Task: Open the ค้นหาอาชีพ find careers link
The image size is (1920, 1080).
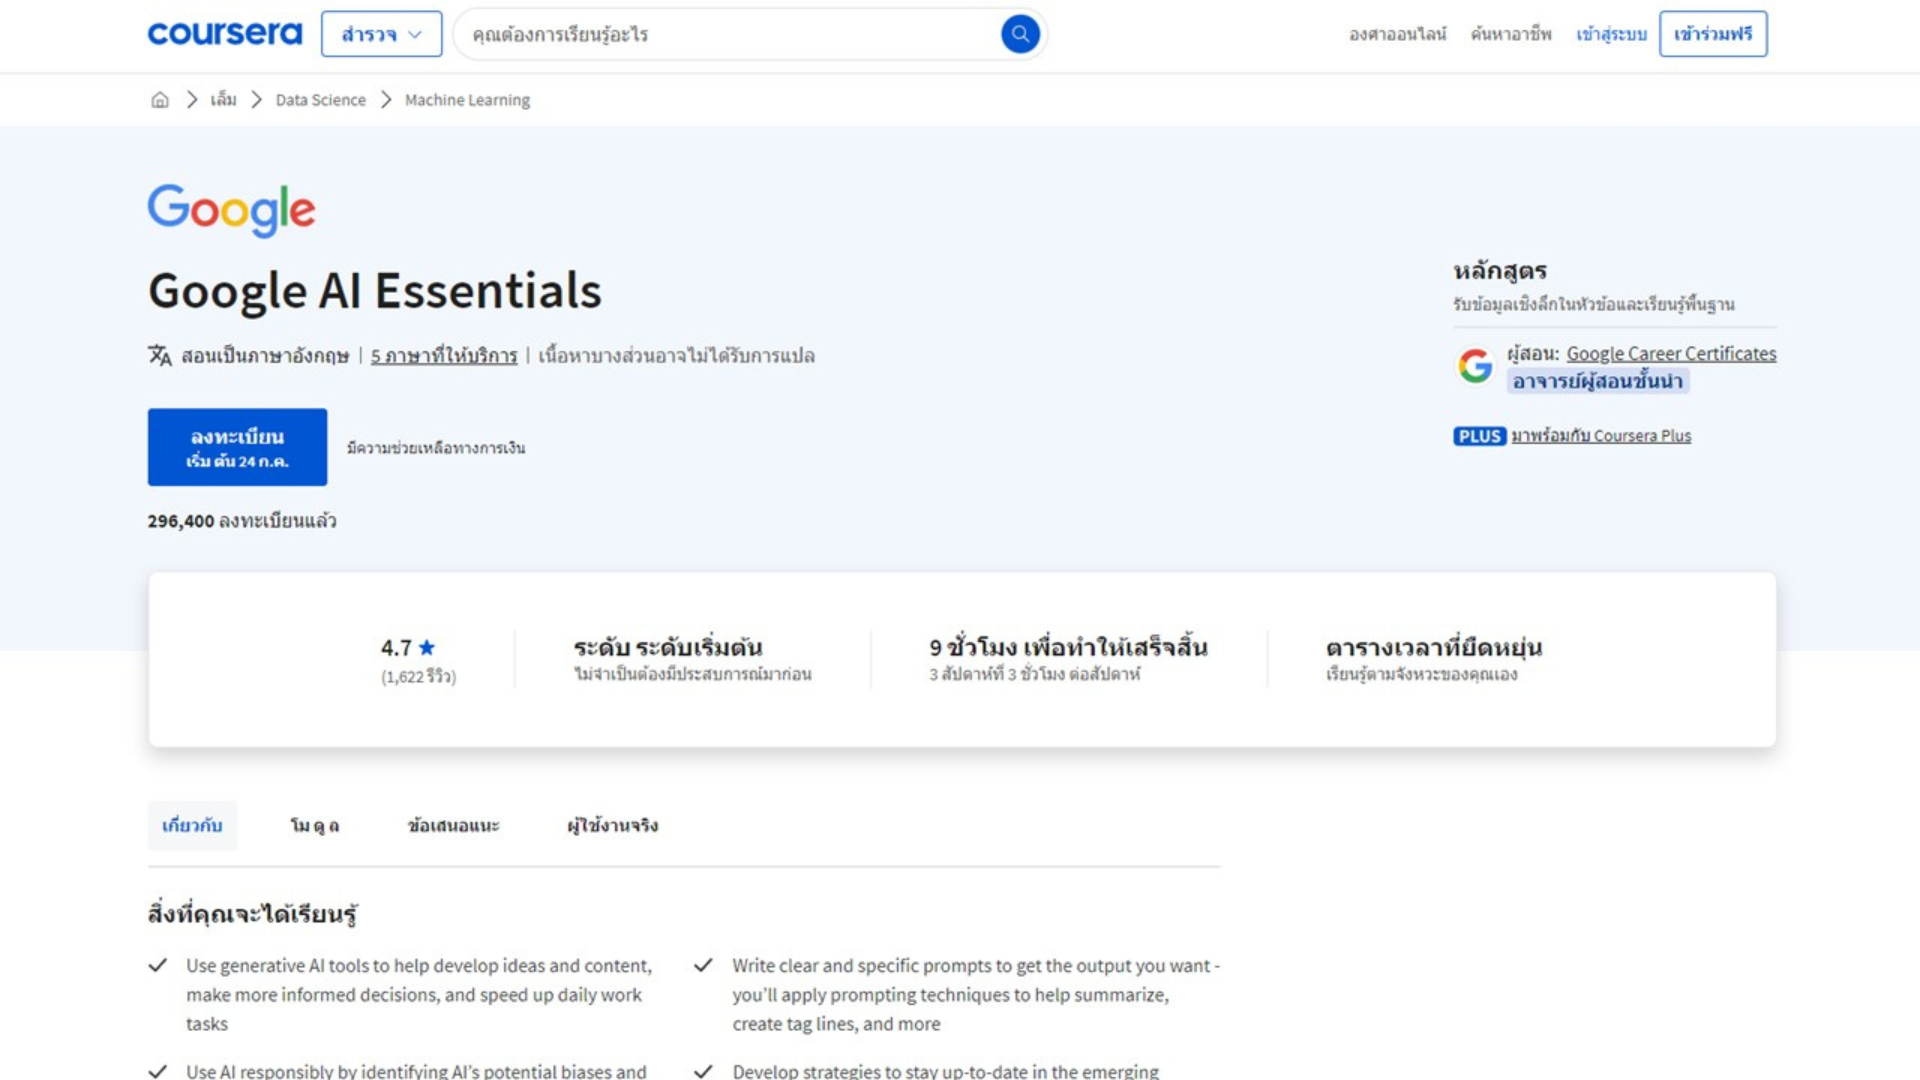Action: click(1511, 34)
